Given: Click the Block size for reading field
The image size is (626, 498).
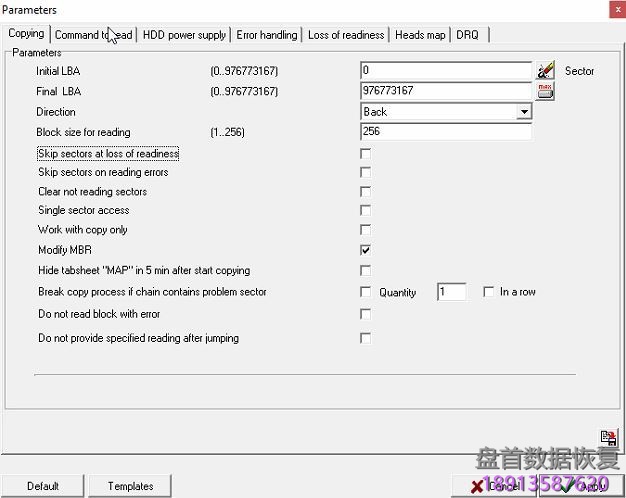Looking at the screenshot, I should 445,132.
